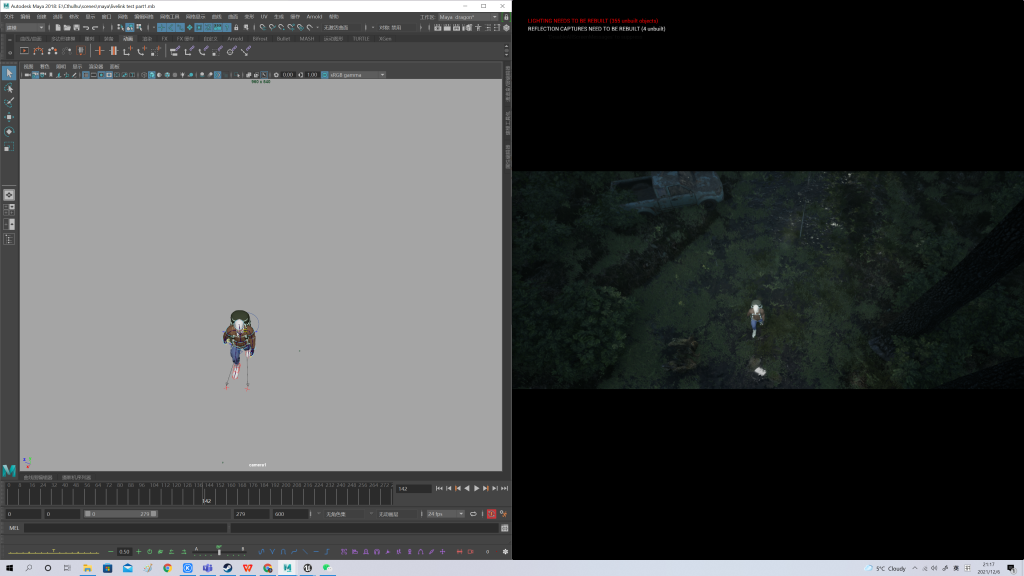The width and height of the screenshot is (1024, 576).
Task: Open the Arnold menu in Maya menu bar
Action: (314, 17)
